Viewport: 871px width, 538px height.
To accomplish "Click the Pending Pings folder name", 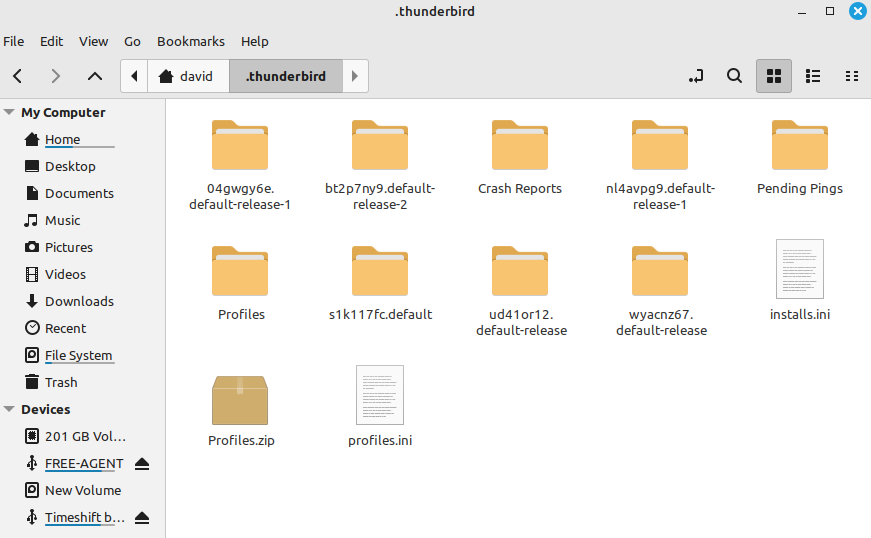I will click(800, 189).
